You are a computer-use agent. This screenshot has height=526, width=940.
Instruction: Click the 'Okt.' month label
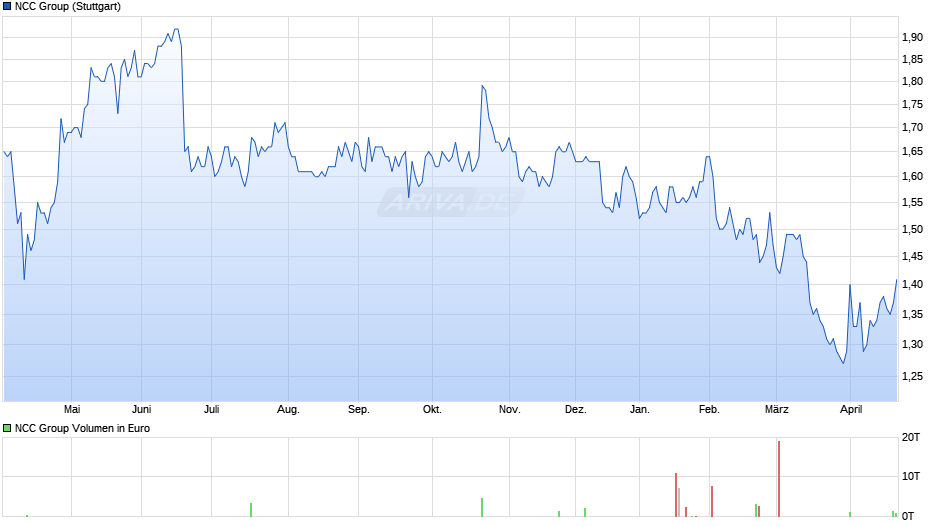[x=432, y=409]
